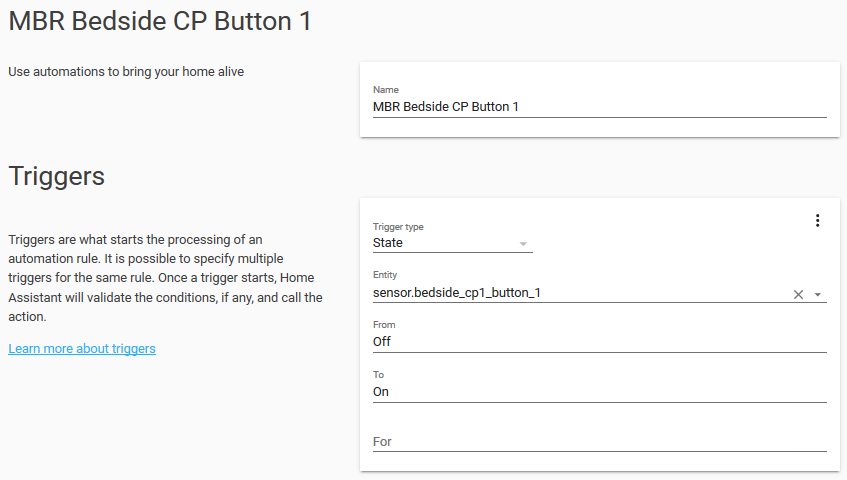This screenshot has width=847, height=480.
Task: Click the Triggers section heading
Action: (x=57, y=175)
